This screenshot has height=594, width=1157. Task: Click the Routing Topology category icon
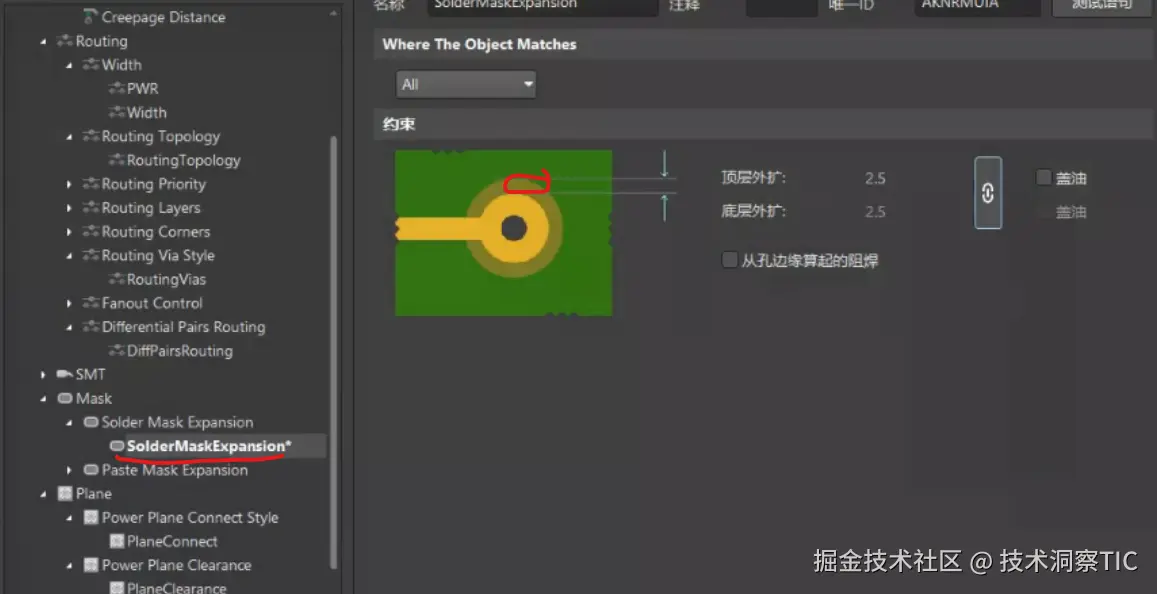pyautogui.click(x=91, y=137)
